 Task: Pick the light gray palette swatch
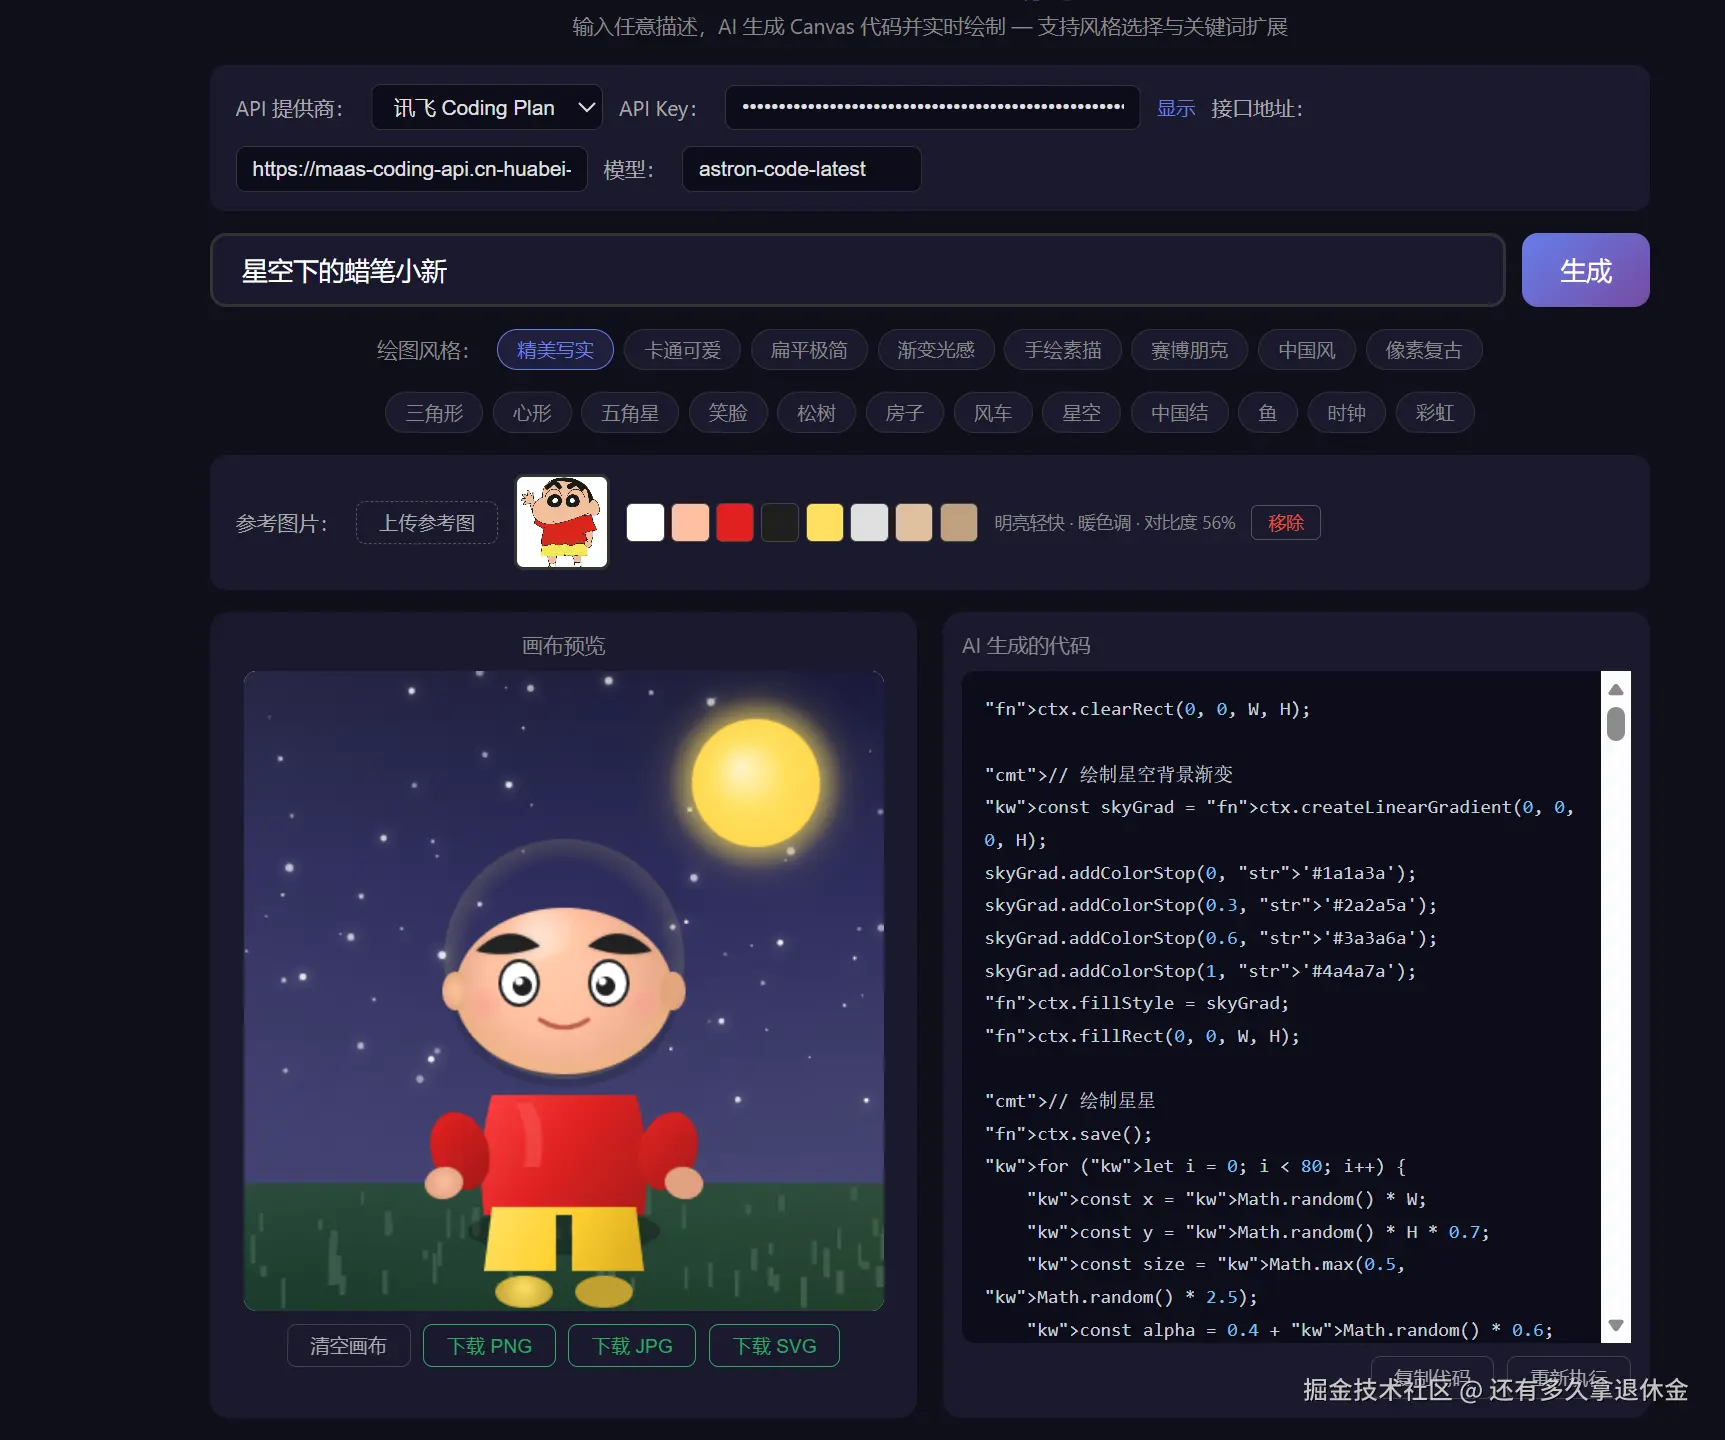tap(869, 523)
